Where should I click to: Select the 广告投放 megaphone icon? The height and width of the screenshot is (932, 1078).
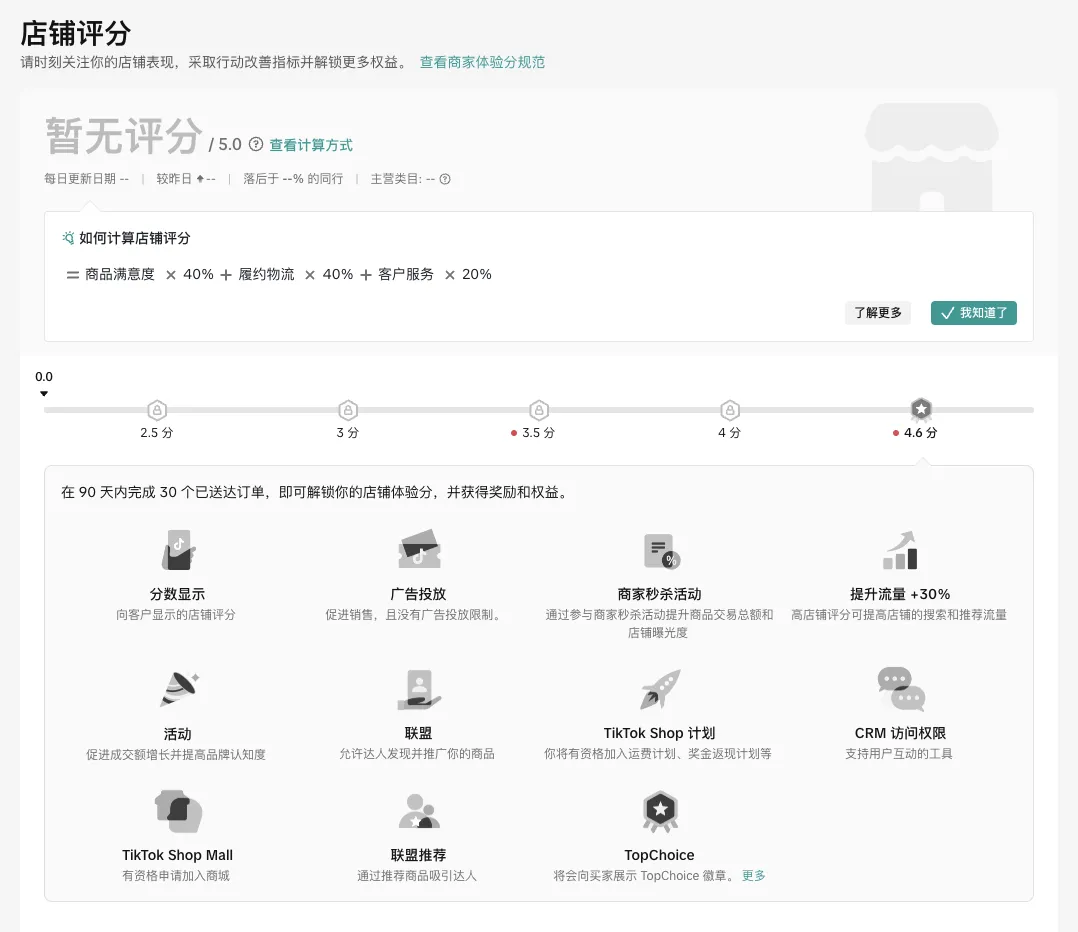pos(418,549)
